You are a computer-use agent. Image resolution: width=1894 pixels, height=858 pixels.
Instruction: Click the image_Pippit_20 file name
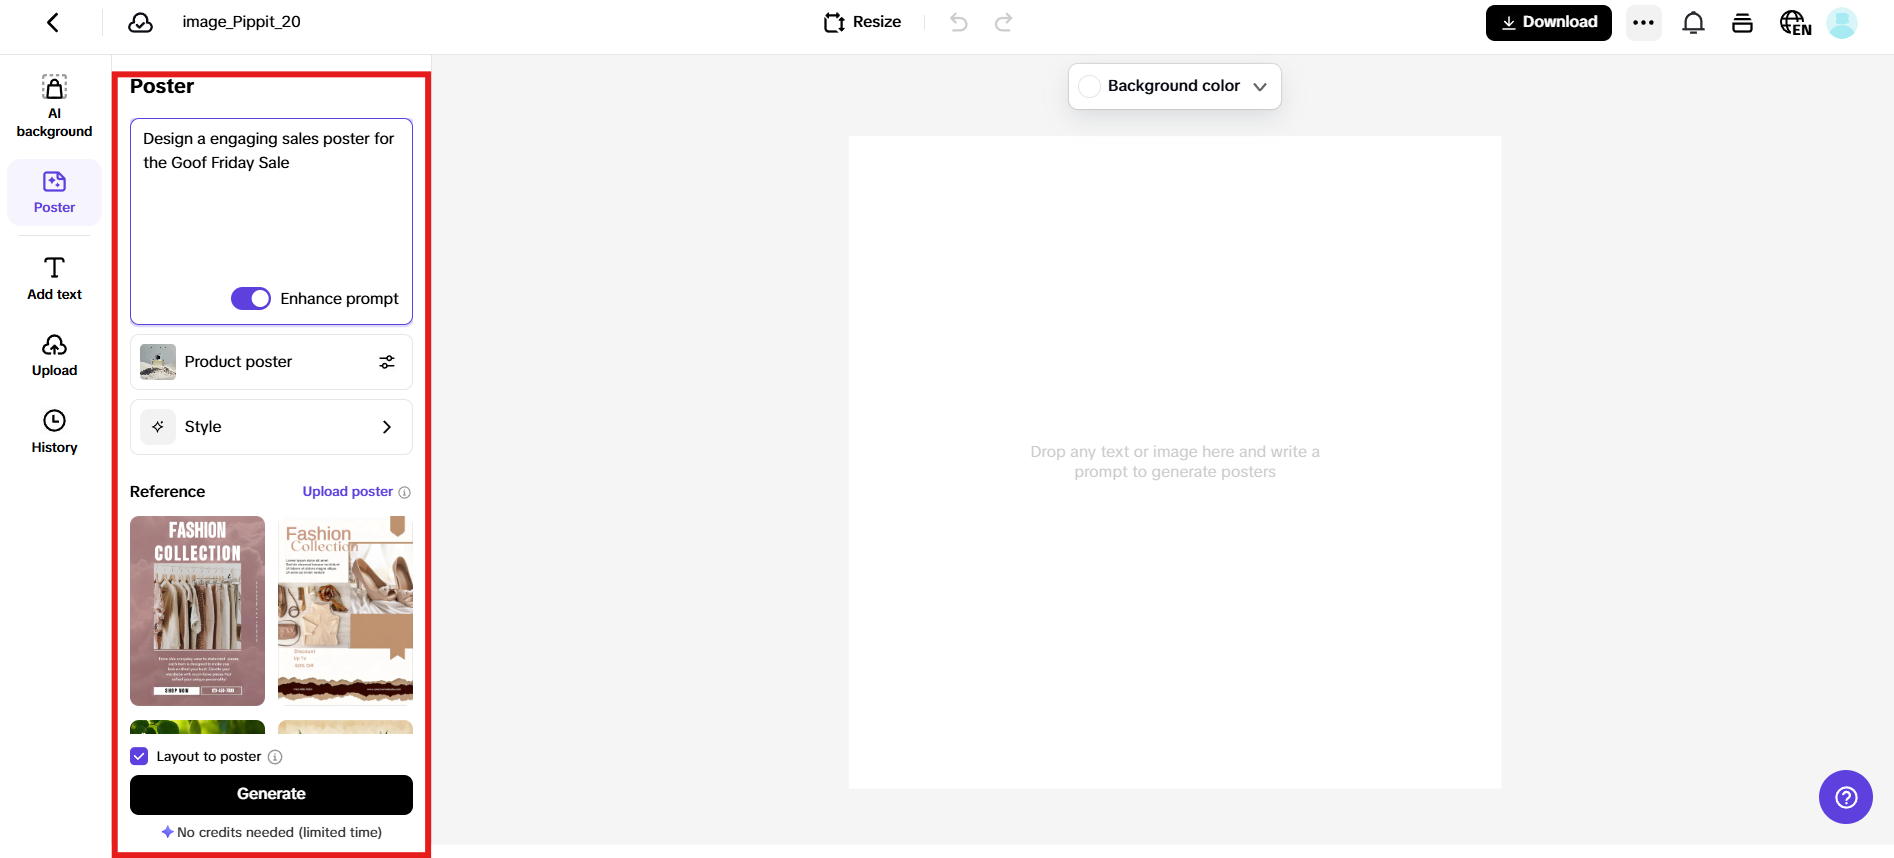pos(241,22)
